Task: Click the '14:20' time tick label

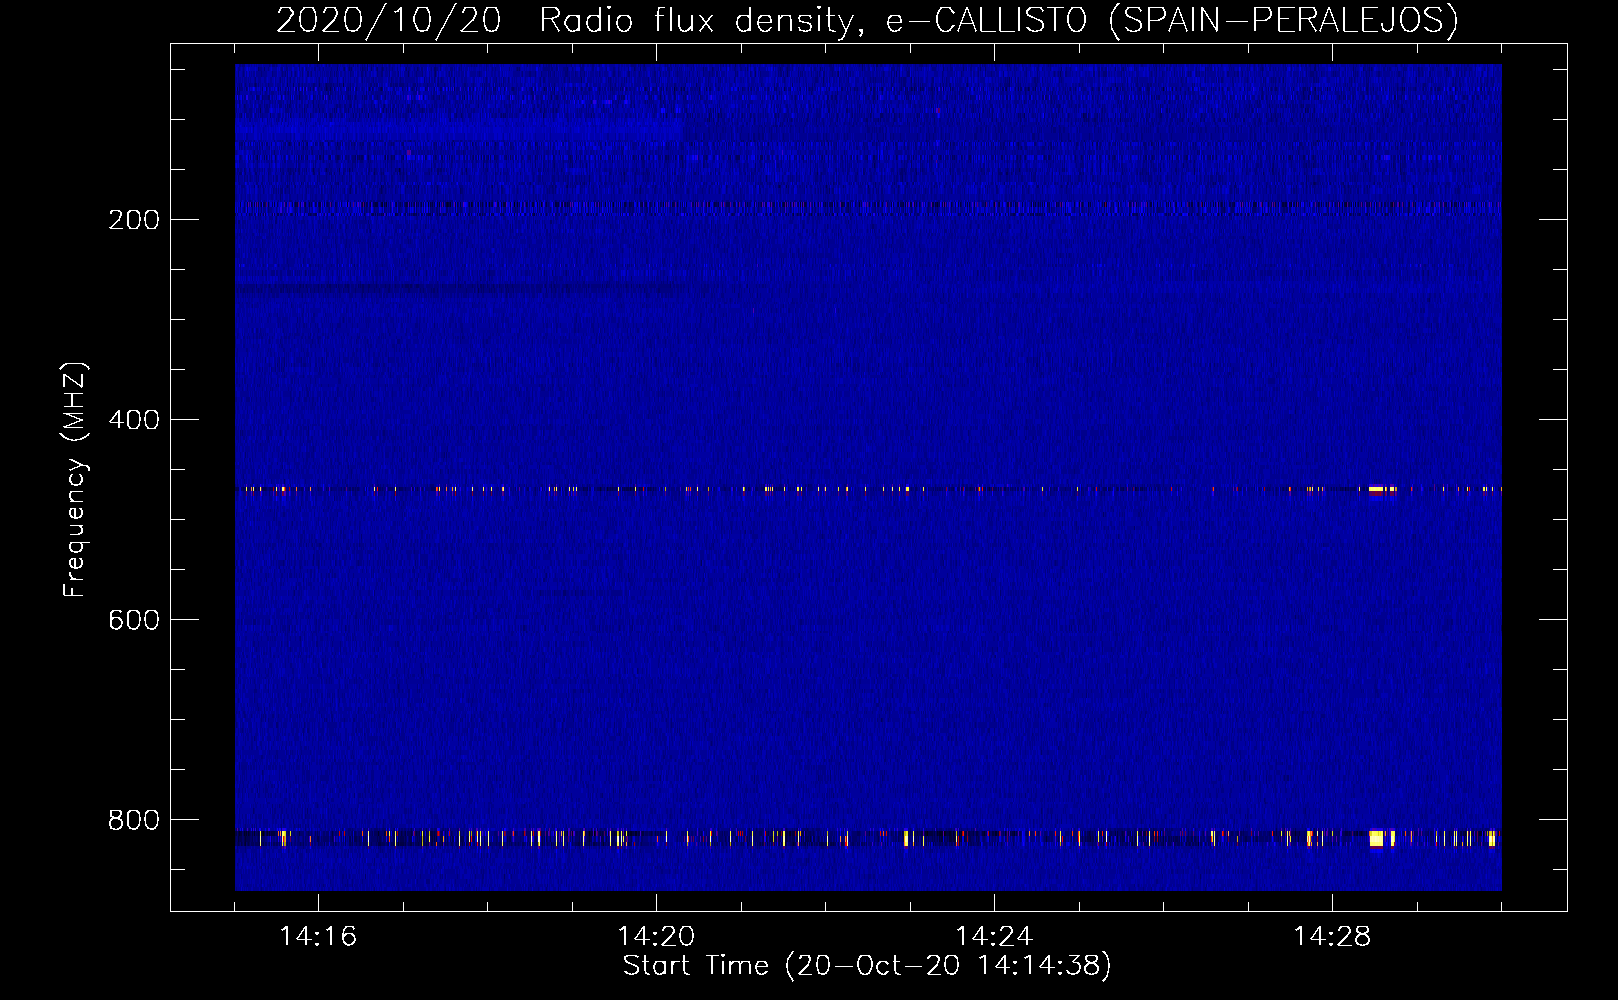Action: click(656, 937)
